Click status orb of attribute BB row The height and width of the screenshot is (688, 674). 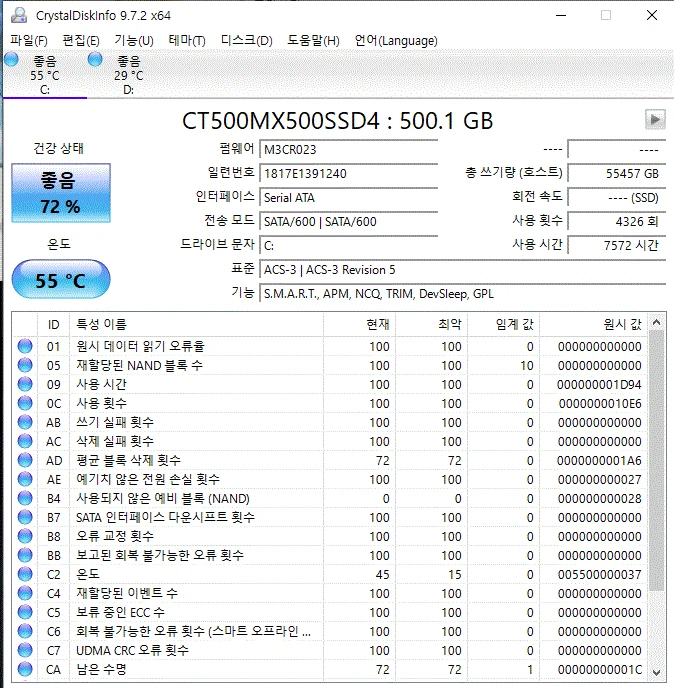[x=25, y=555]
